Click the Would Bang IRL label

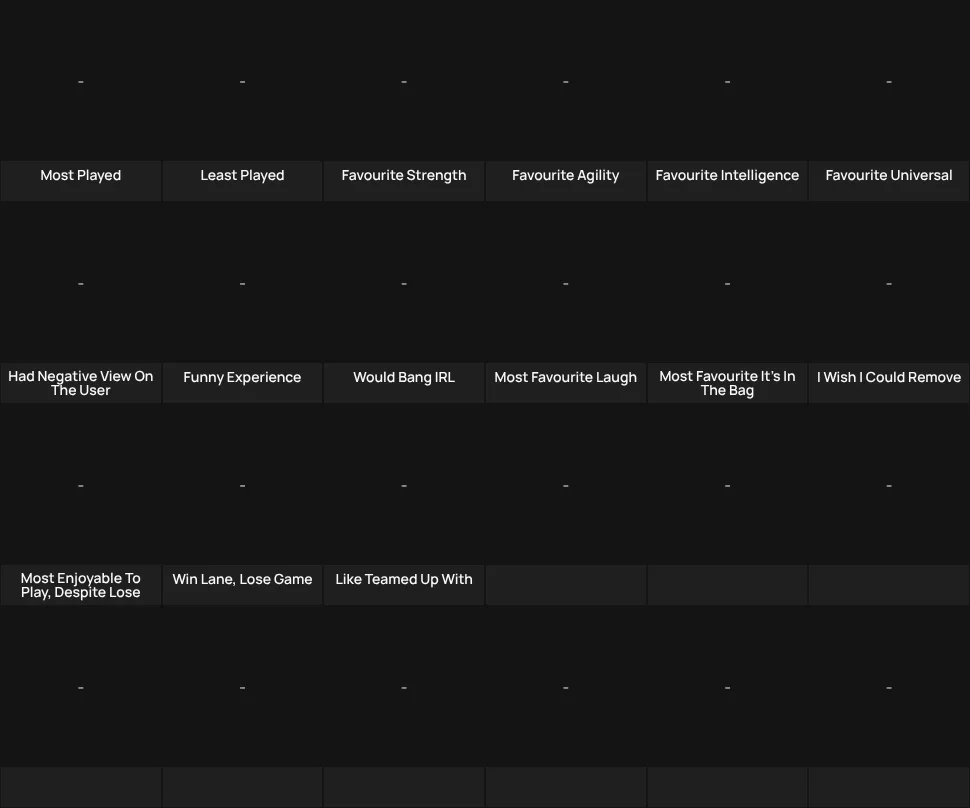(404, 377)
